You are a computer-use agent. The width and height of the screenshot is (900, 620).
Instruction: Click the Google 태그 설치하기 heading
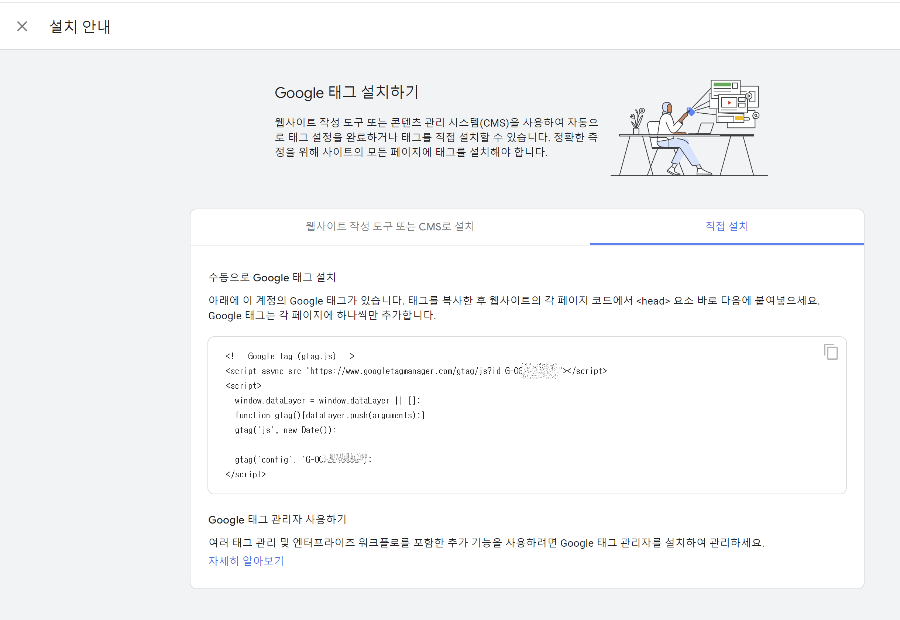(347, 92)
